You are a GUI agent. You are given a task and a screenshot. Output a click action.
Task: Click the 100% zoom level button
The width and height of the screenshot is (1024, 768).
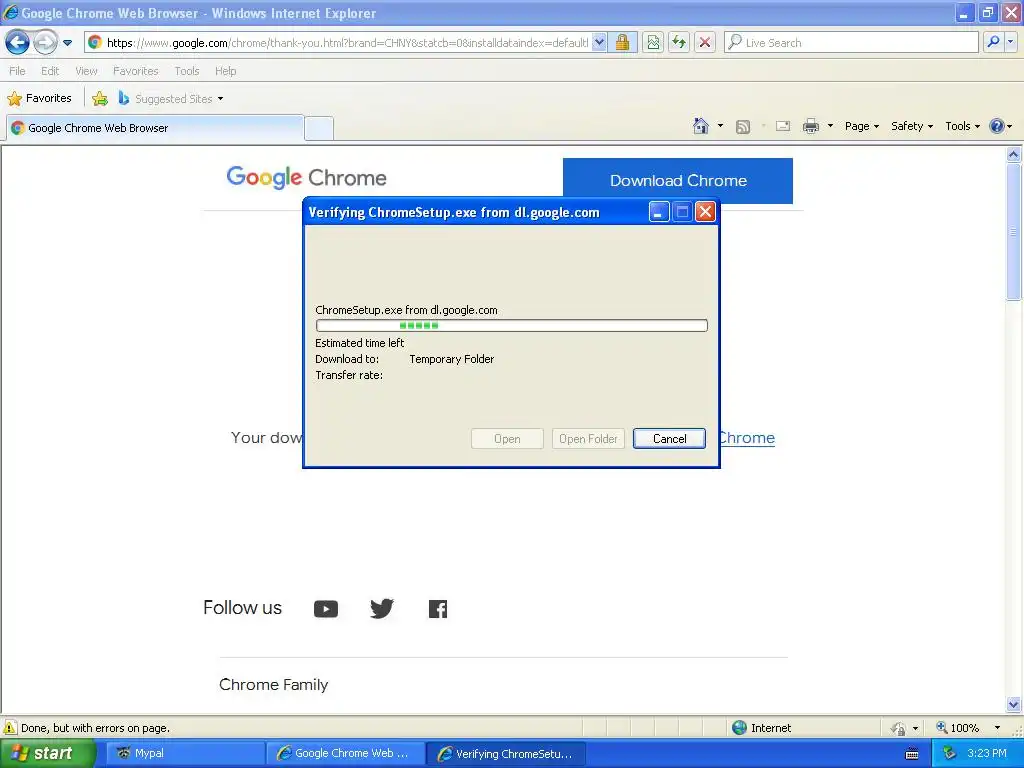tap(959, 728)
